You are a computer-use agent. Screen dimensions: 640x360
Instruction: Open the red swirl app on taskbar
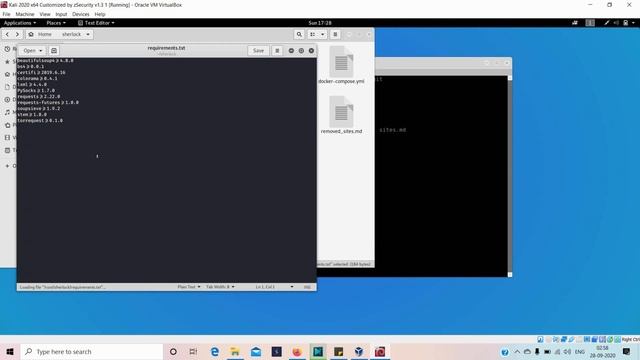point(380,351)
